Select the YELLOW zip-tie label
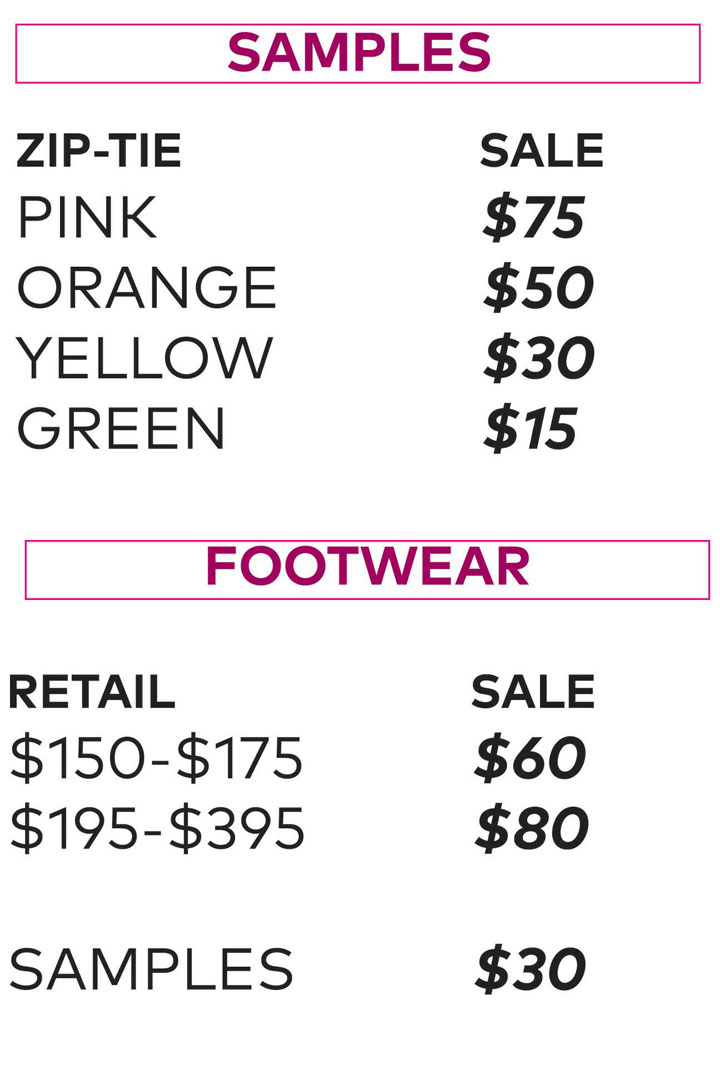This screenshot has width=720, height=1080. coord(144,358)
